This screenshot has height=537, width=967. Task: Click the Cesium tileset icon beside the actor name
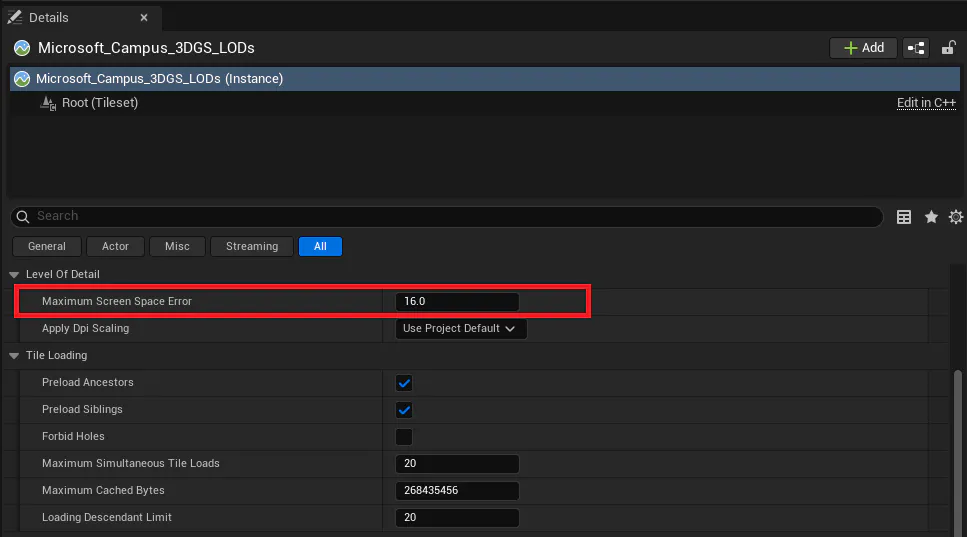pyautogui.click(x=22, y=48)
